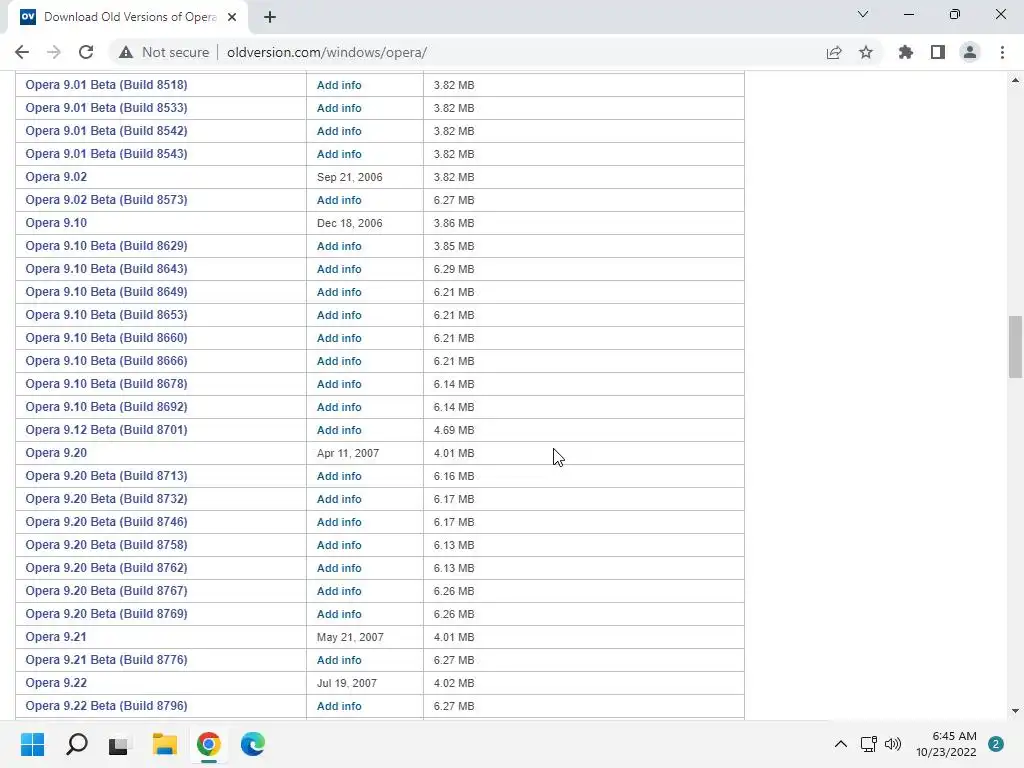This screenshot has height=768, width=1024.
Task: Open the Opera 9.10 download link
Action: 56,223
